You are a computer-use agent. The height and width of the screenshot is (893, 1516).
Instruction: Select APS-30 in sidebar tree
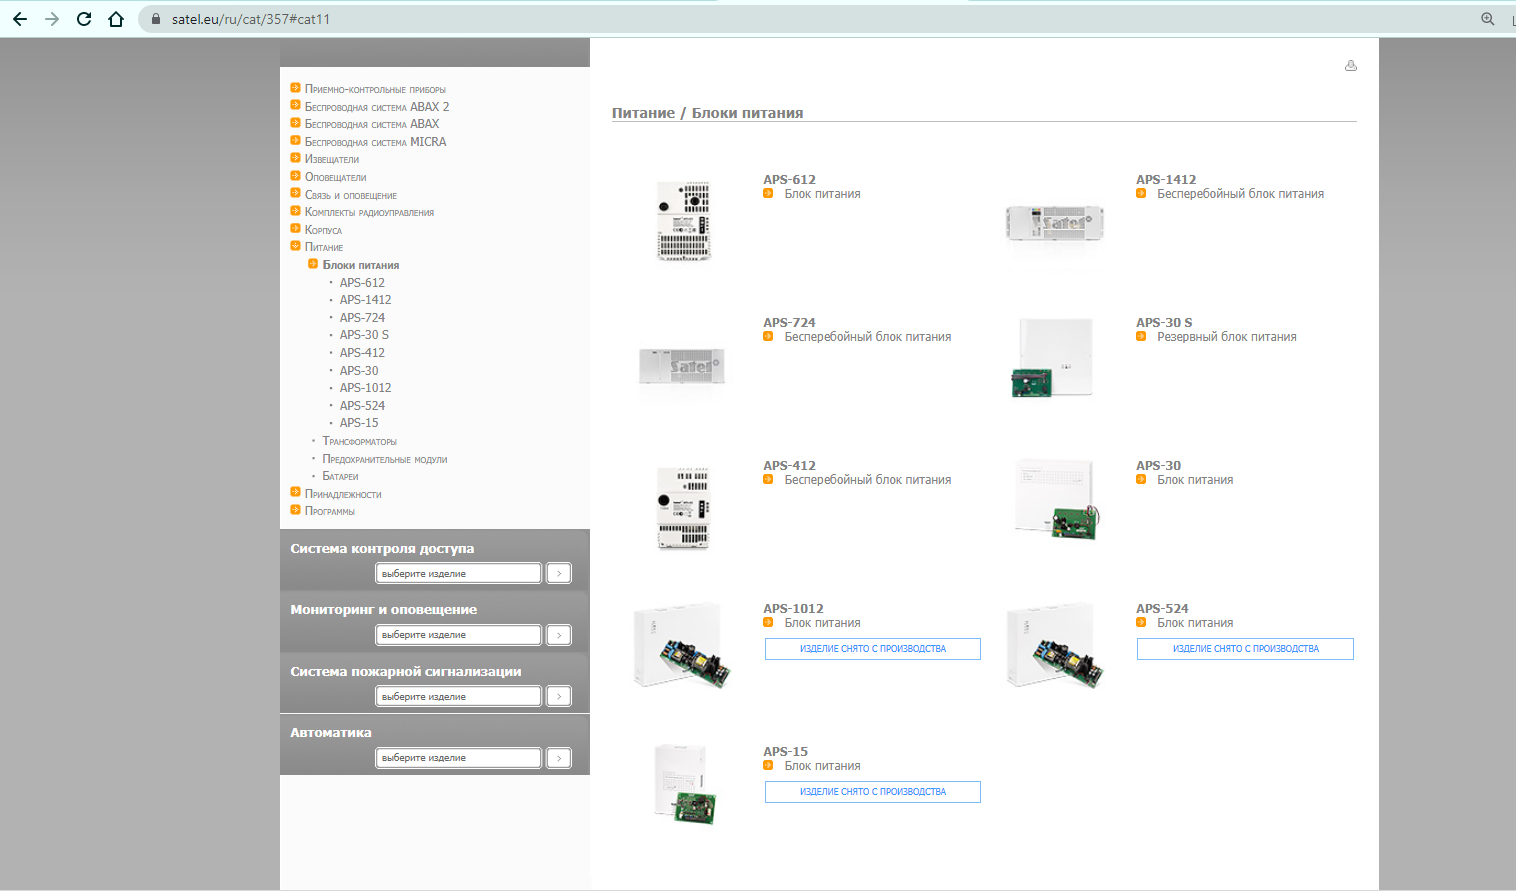click(359, 371)
